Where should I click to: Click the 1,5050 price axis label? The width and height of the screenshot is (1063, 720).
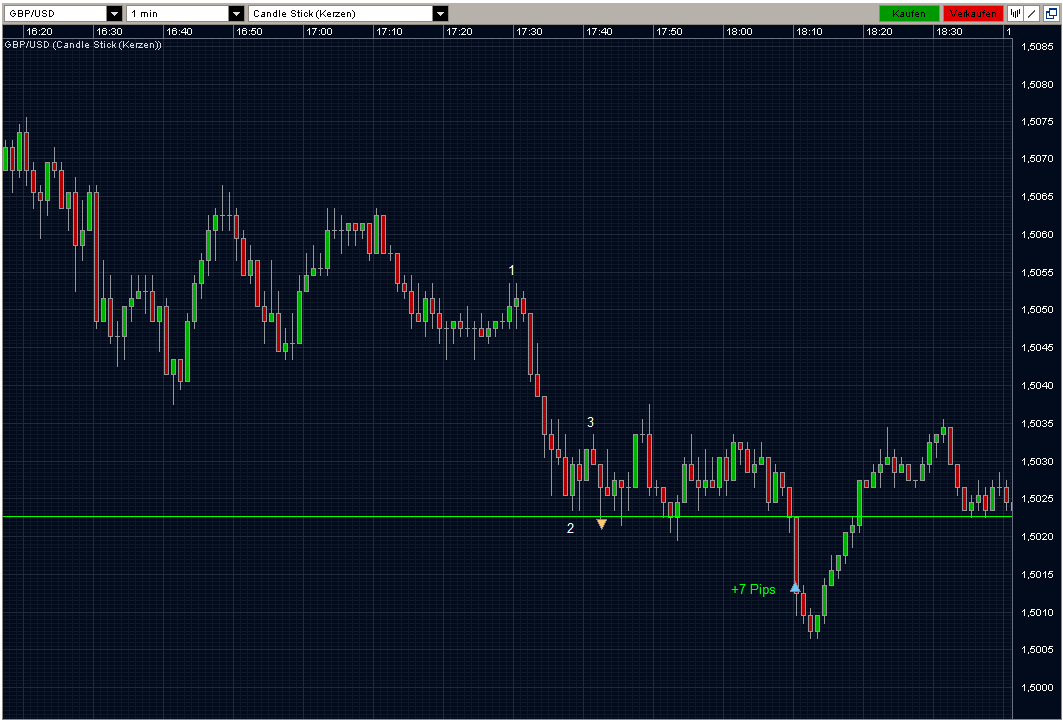click(1037, 310)
